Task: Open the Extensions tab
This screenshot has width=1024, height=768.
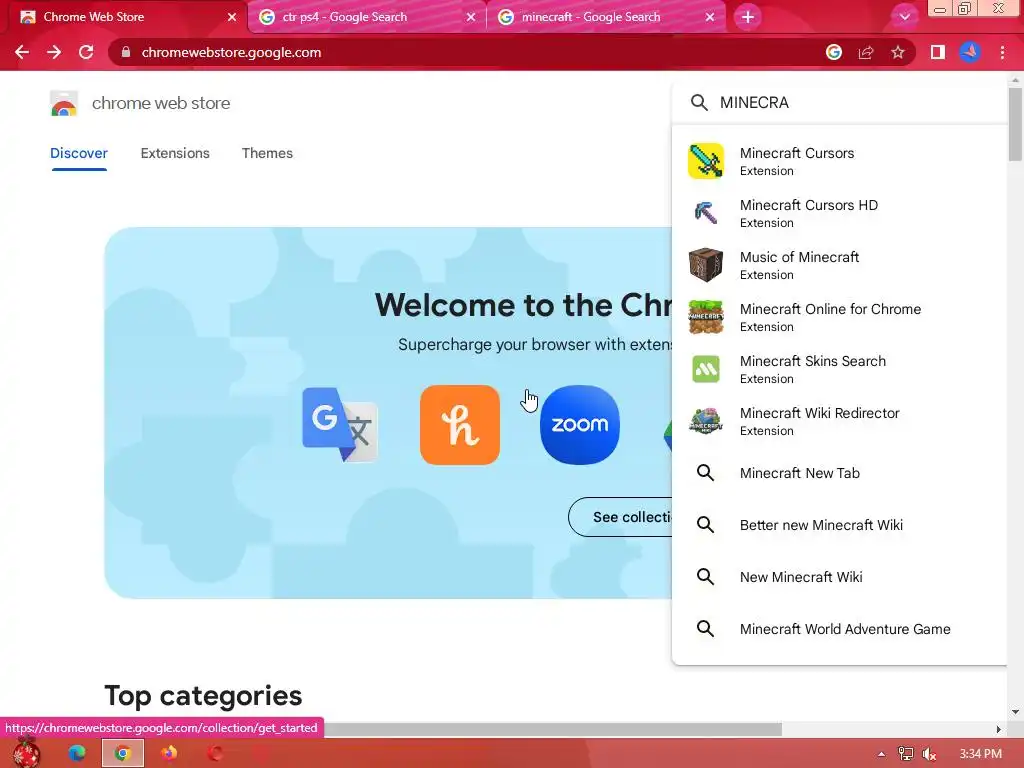Action: click(x=175, y=153)
